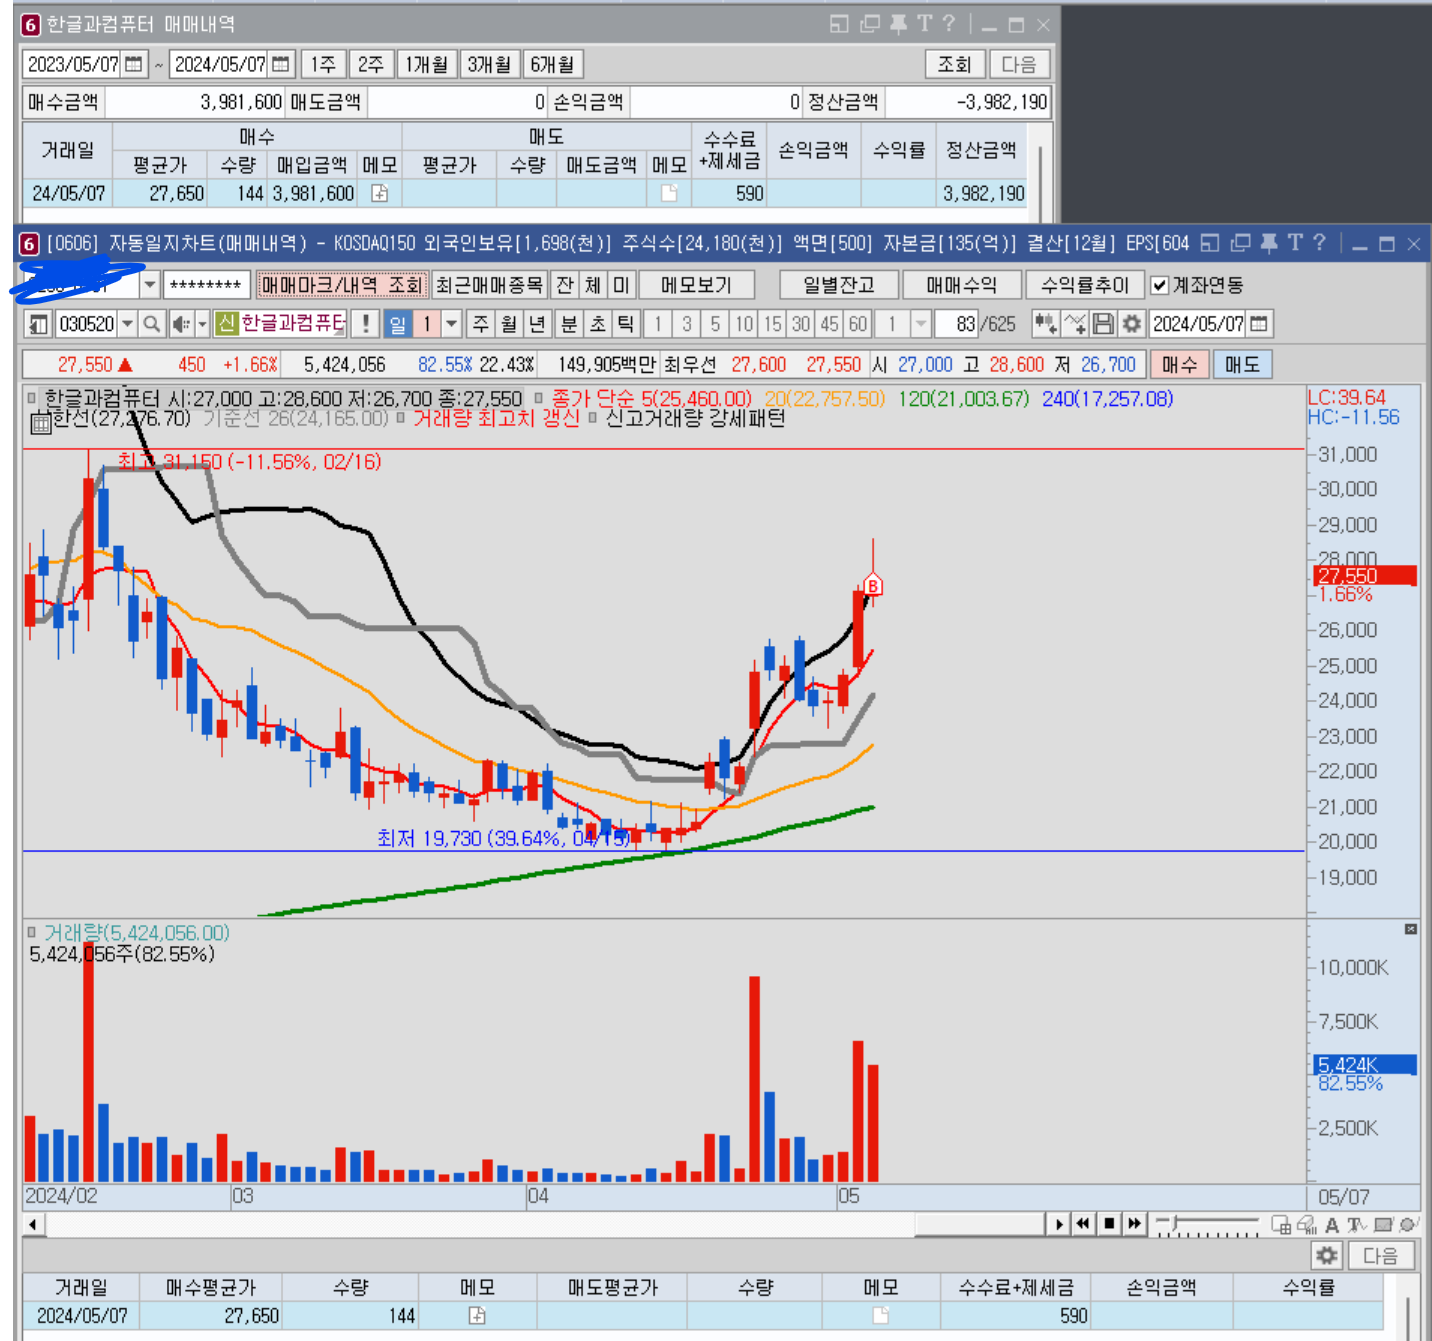Save chart with the floppy disk icon
The image size is (1432, 1341).
pyautogui.click(x=1103, y=324)
